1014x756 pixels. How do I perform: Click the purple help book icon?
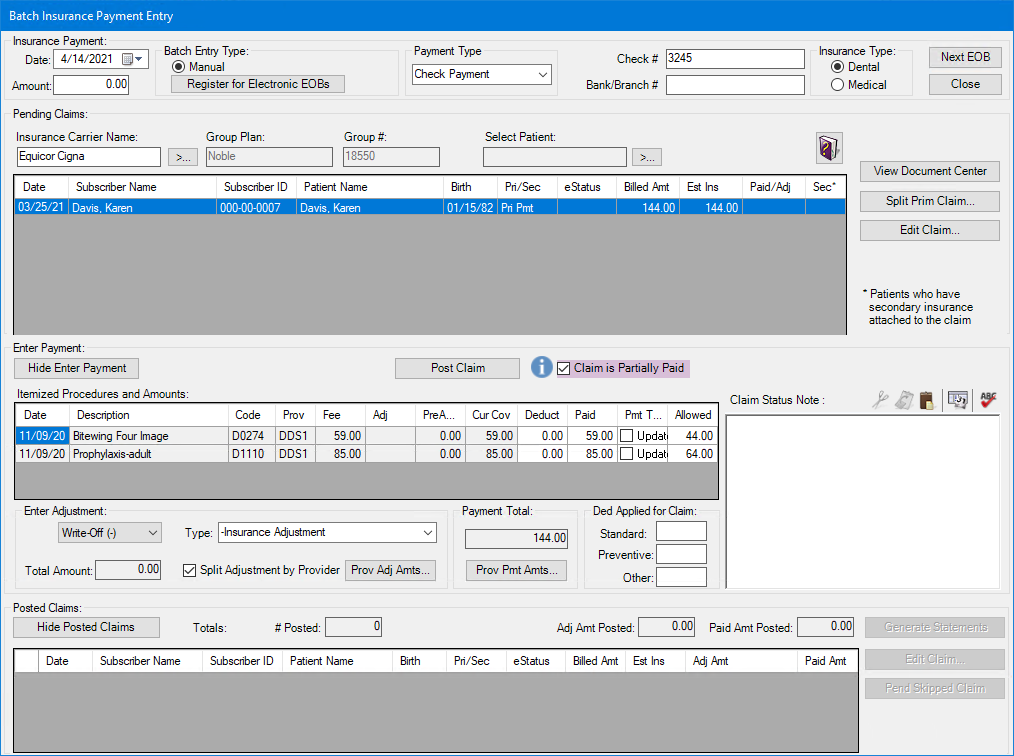click(830, 147)
